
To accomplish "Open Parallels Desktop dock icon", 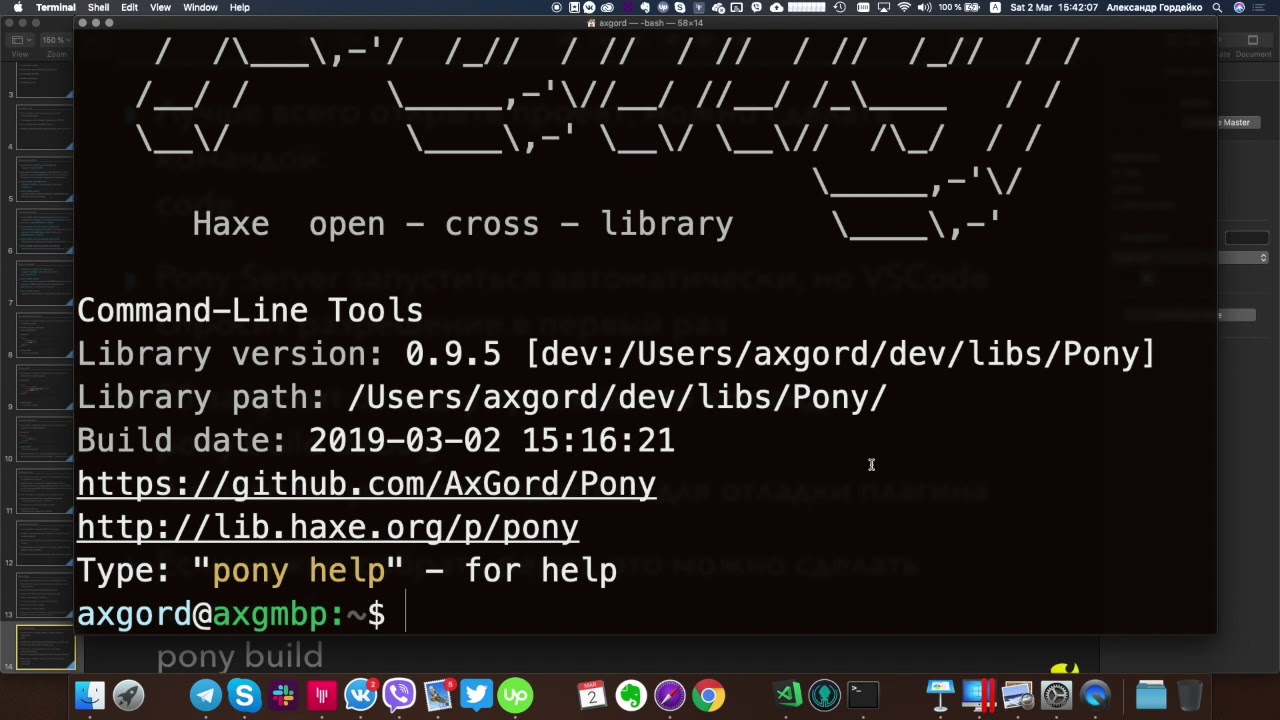I will click(979, 695).
